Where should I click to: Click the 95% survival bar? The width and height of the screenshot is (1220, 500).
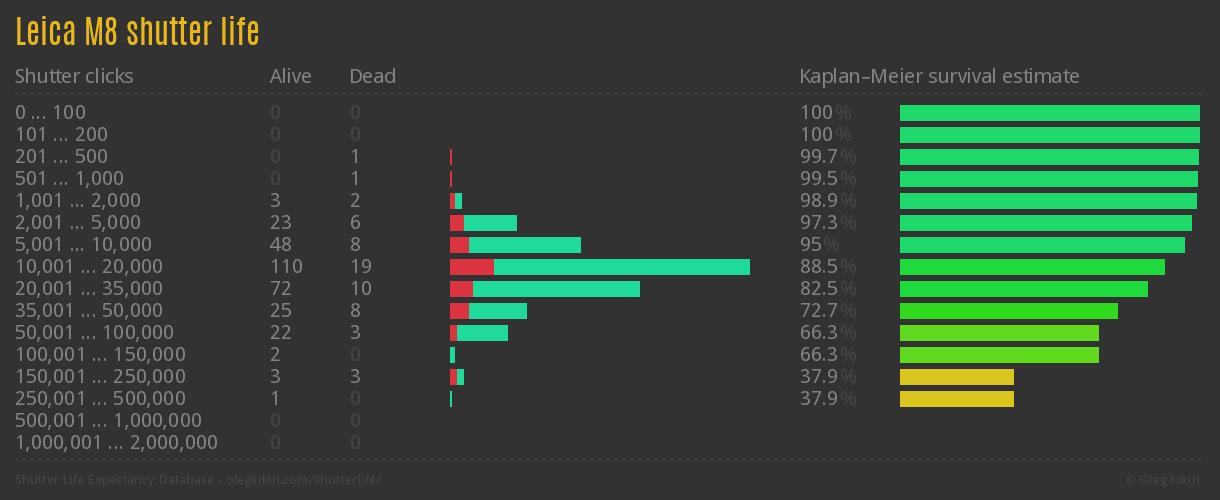[1042, 245]
